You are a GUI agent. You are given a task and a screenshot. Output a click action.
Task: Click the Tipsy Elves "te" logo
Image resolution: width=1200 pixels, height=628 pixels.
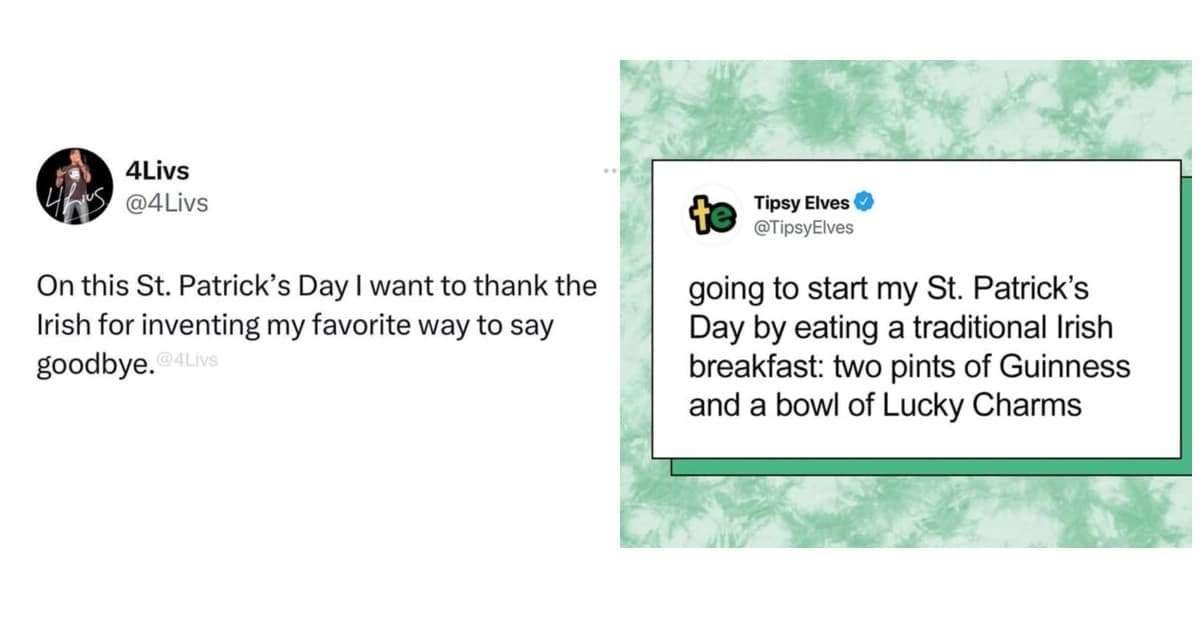coord(711,214)
